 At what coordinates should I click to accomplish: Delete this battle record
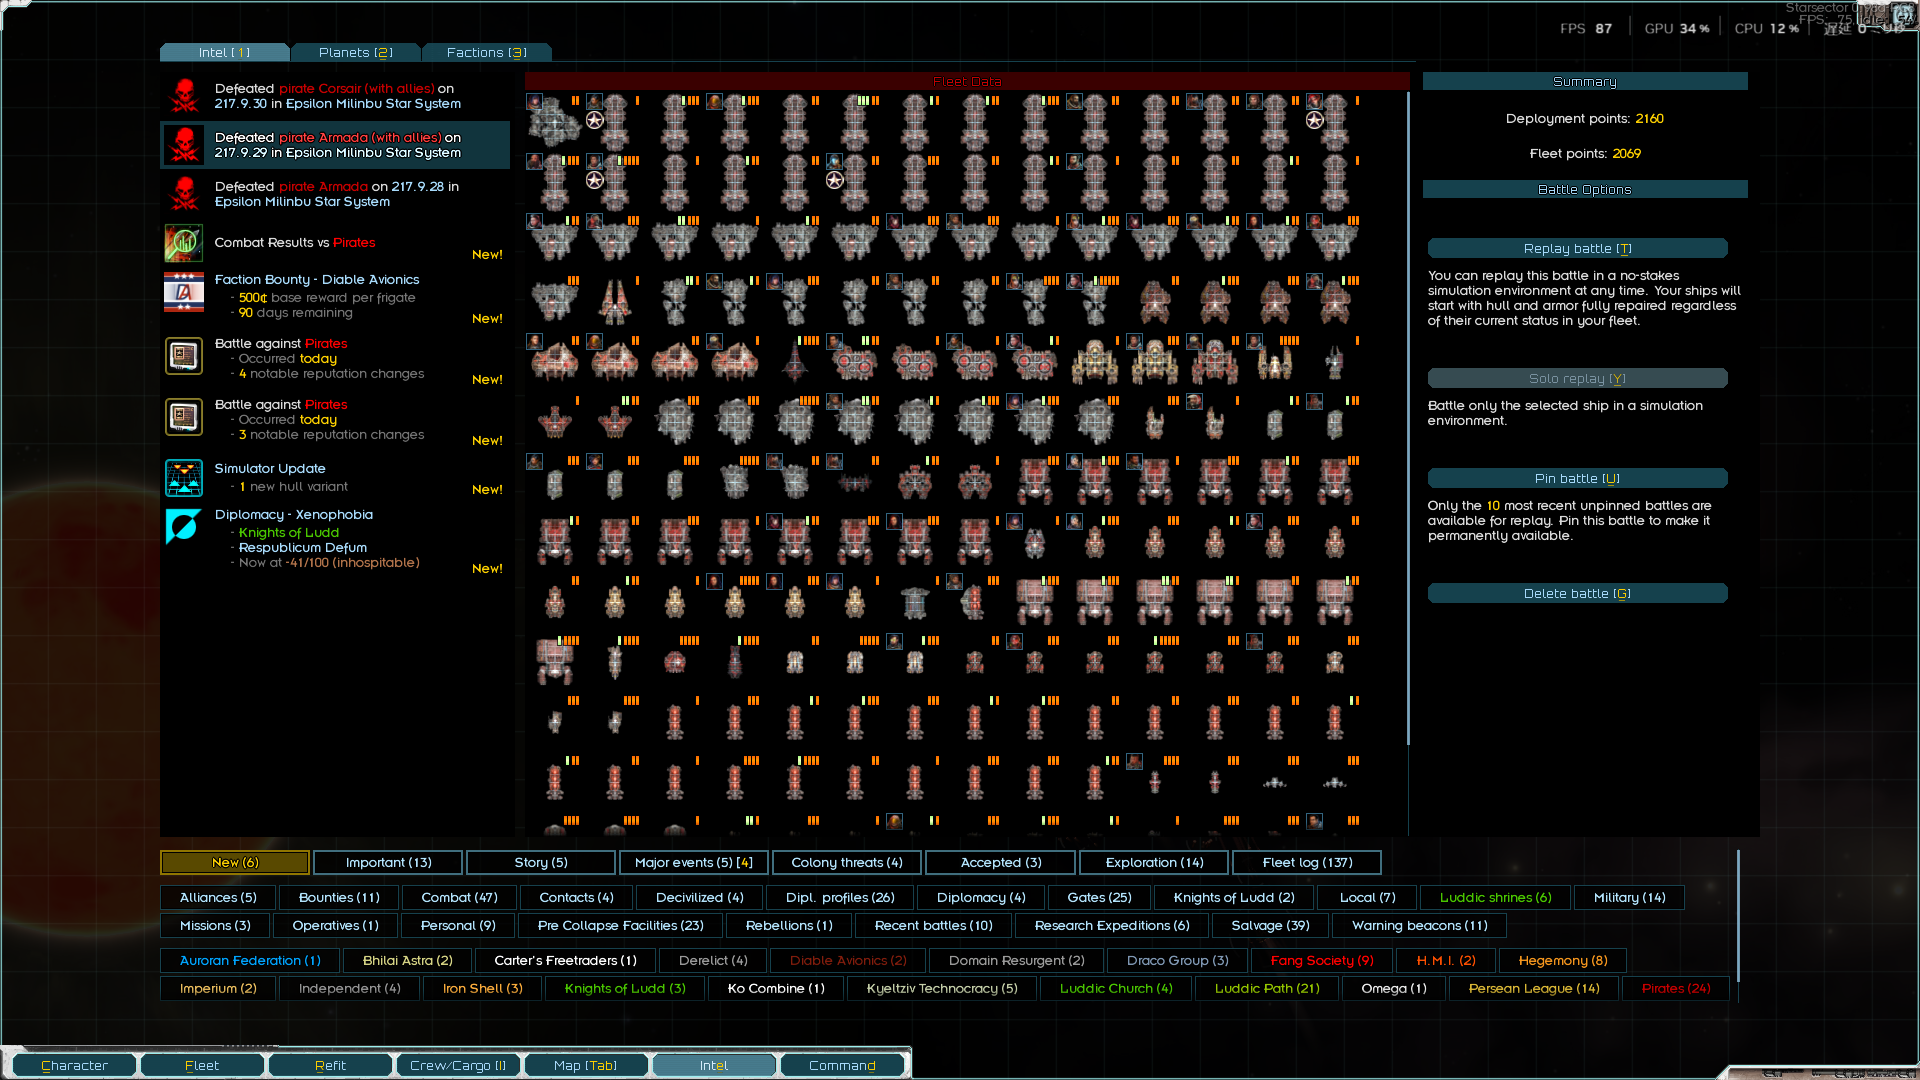pyautogui.click(x=1577, y=593)
